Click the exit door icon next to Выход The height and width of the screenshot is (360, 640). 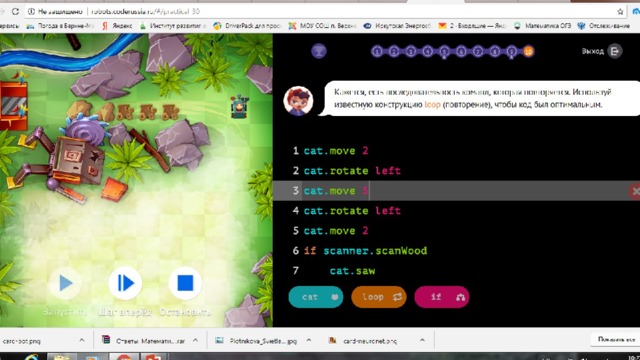[x=615, y=51]
